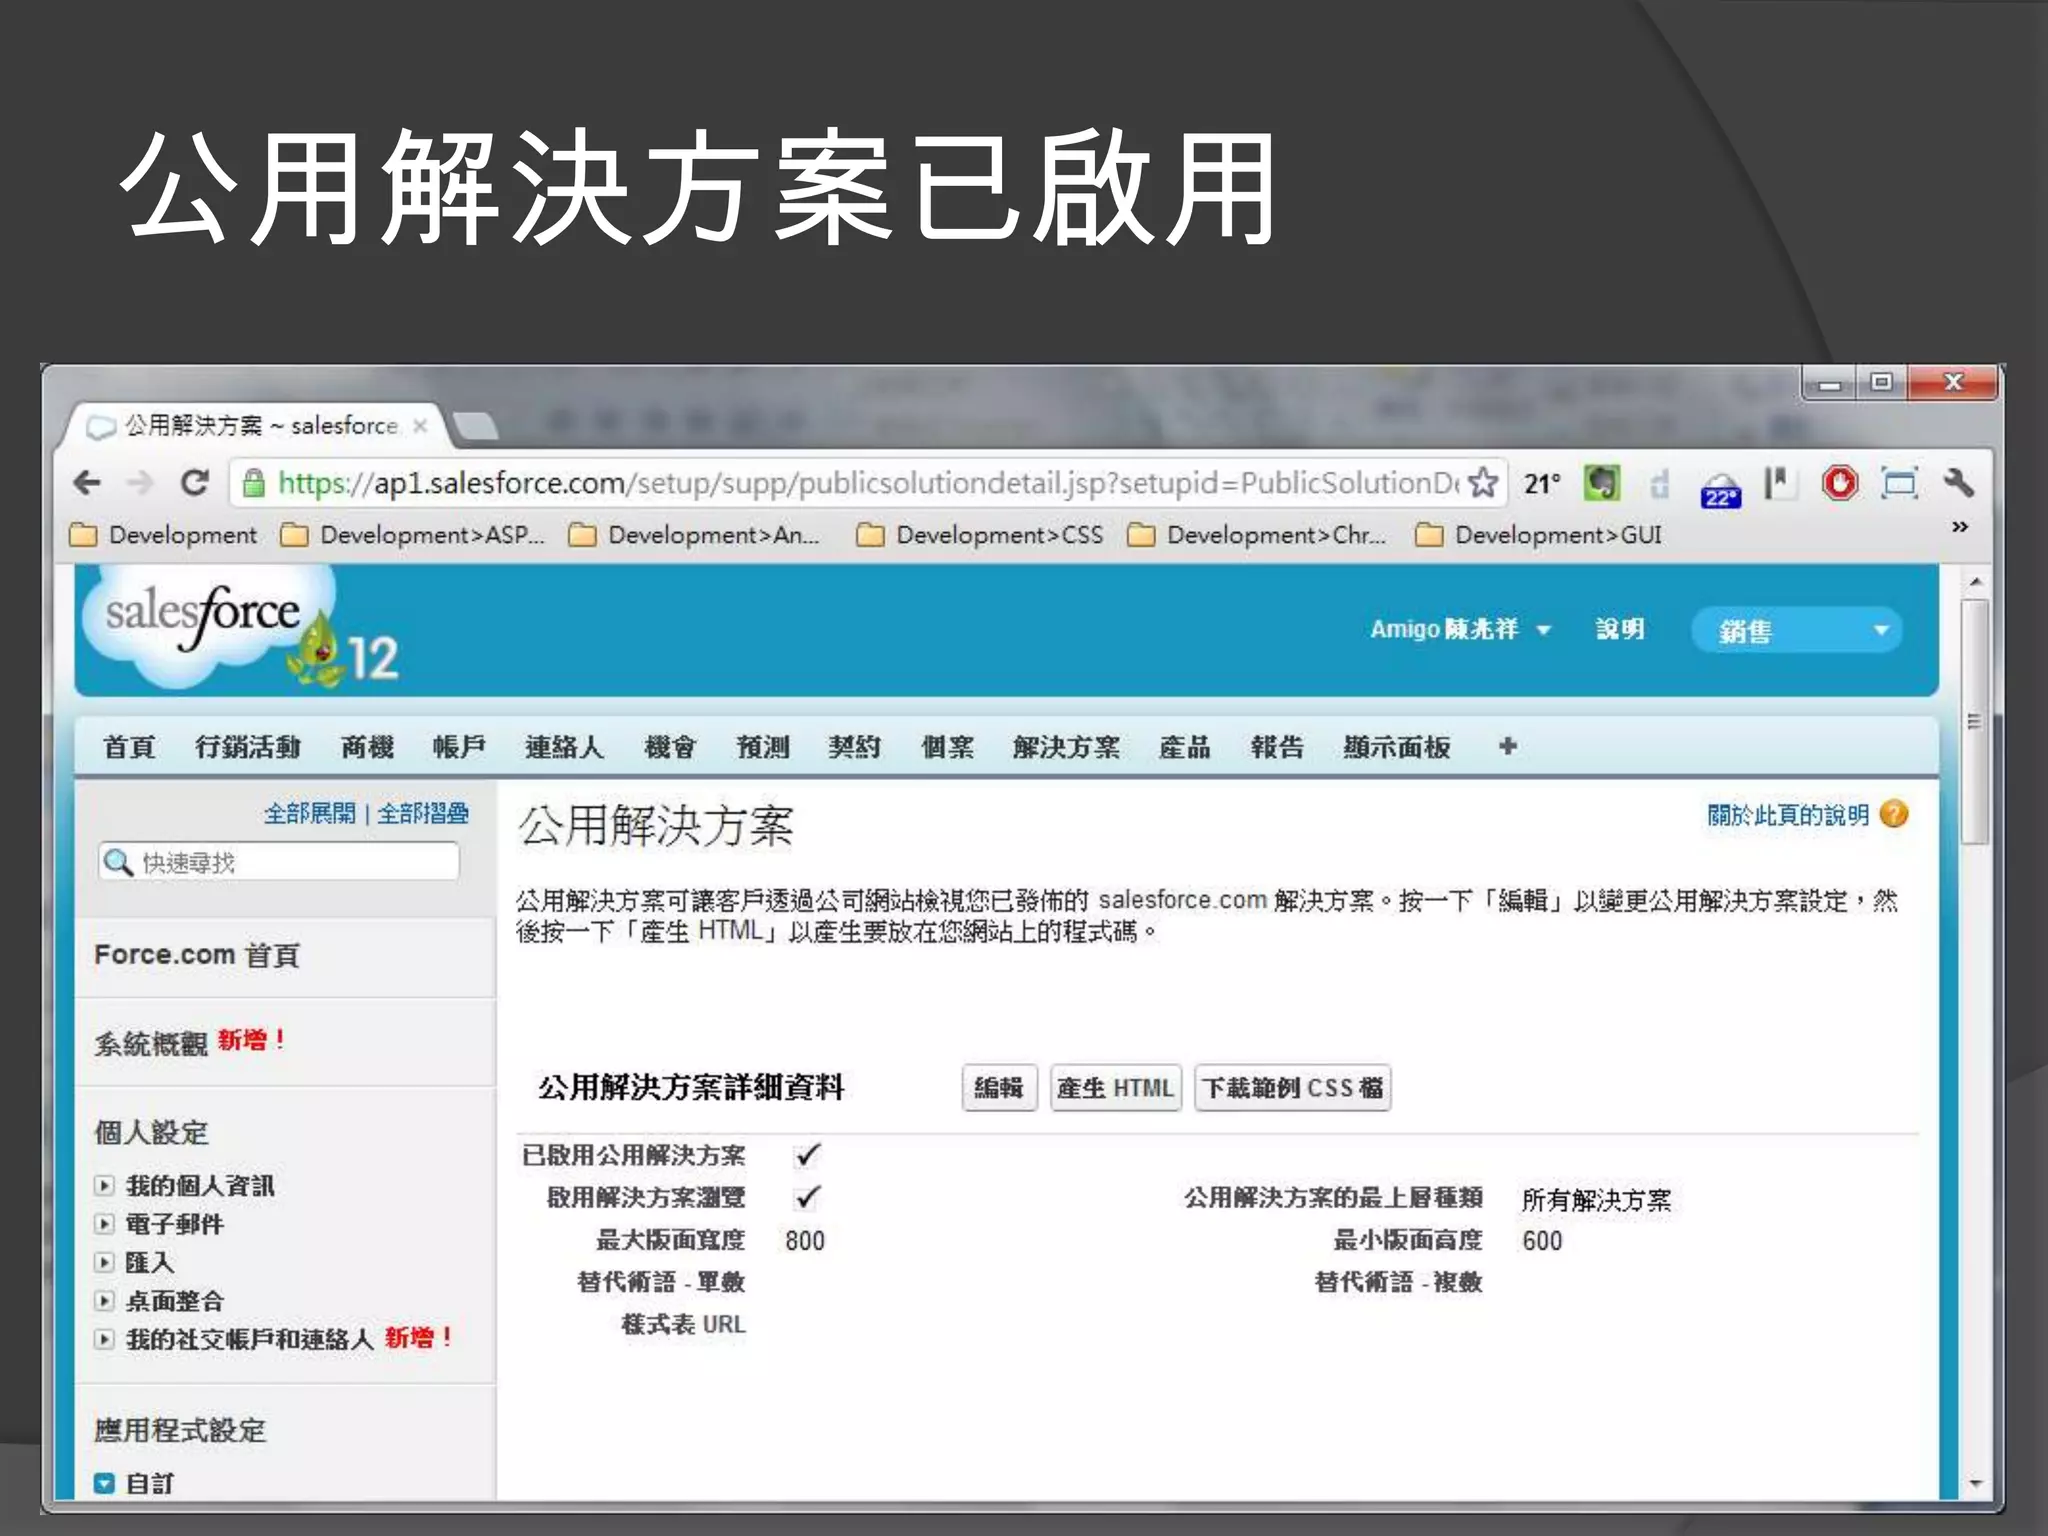
Task: Open the 首頁 tab
Action: point(129,747)
